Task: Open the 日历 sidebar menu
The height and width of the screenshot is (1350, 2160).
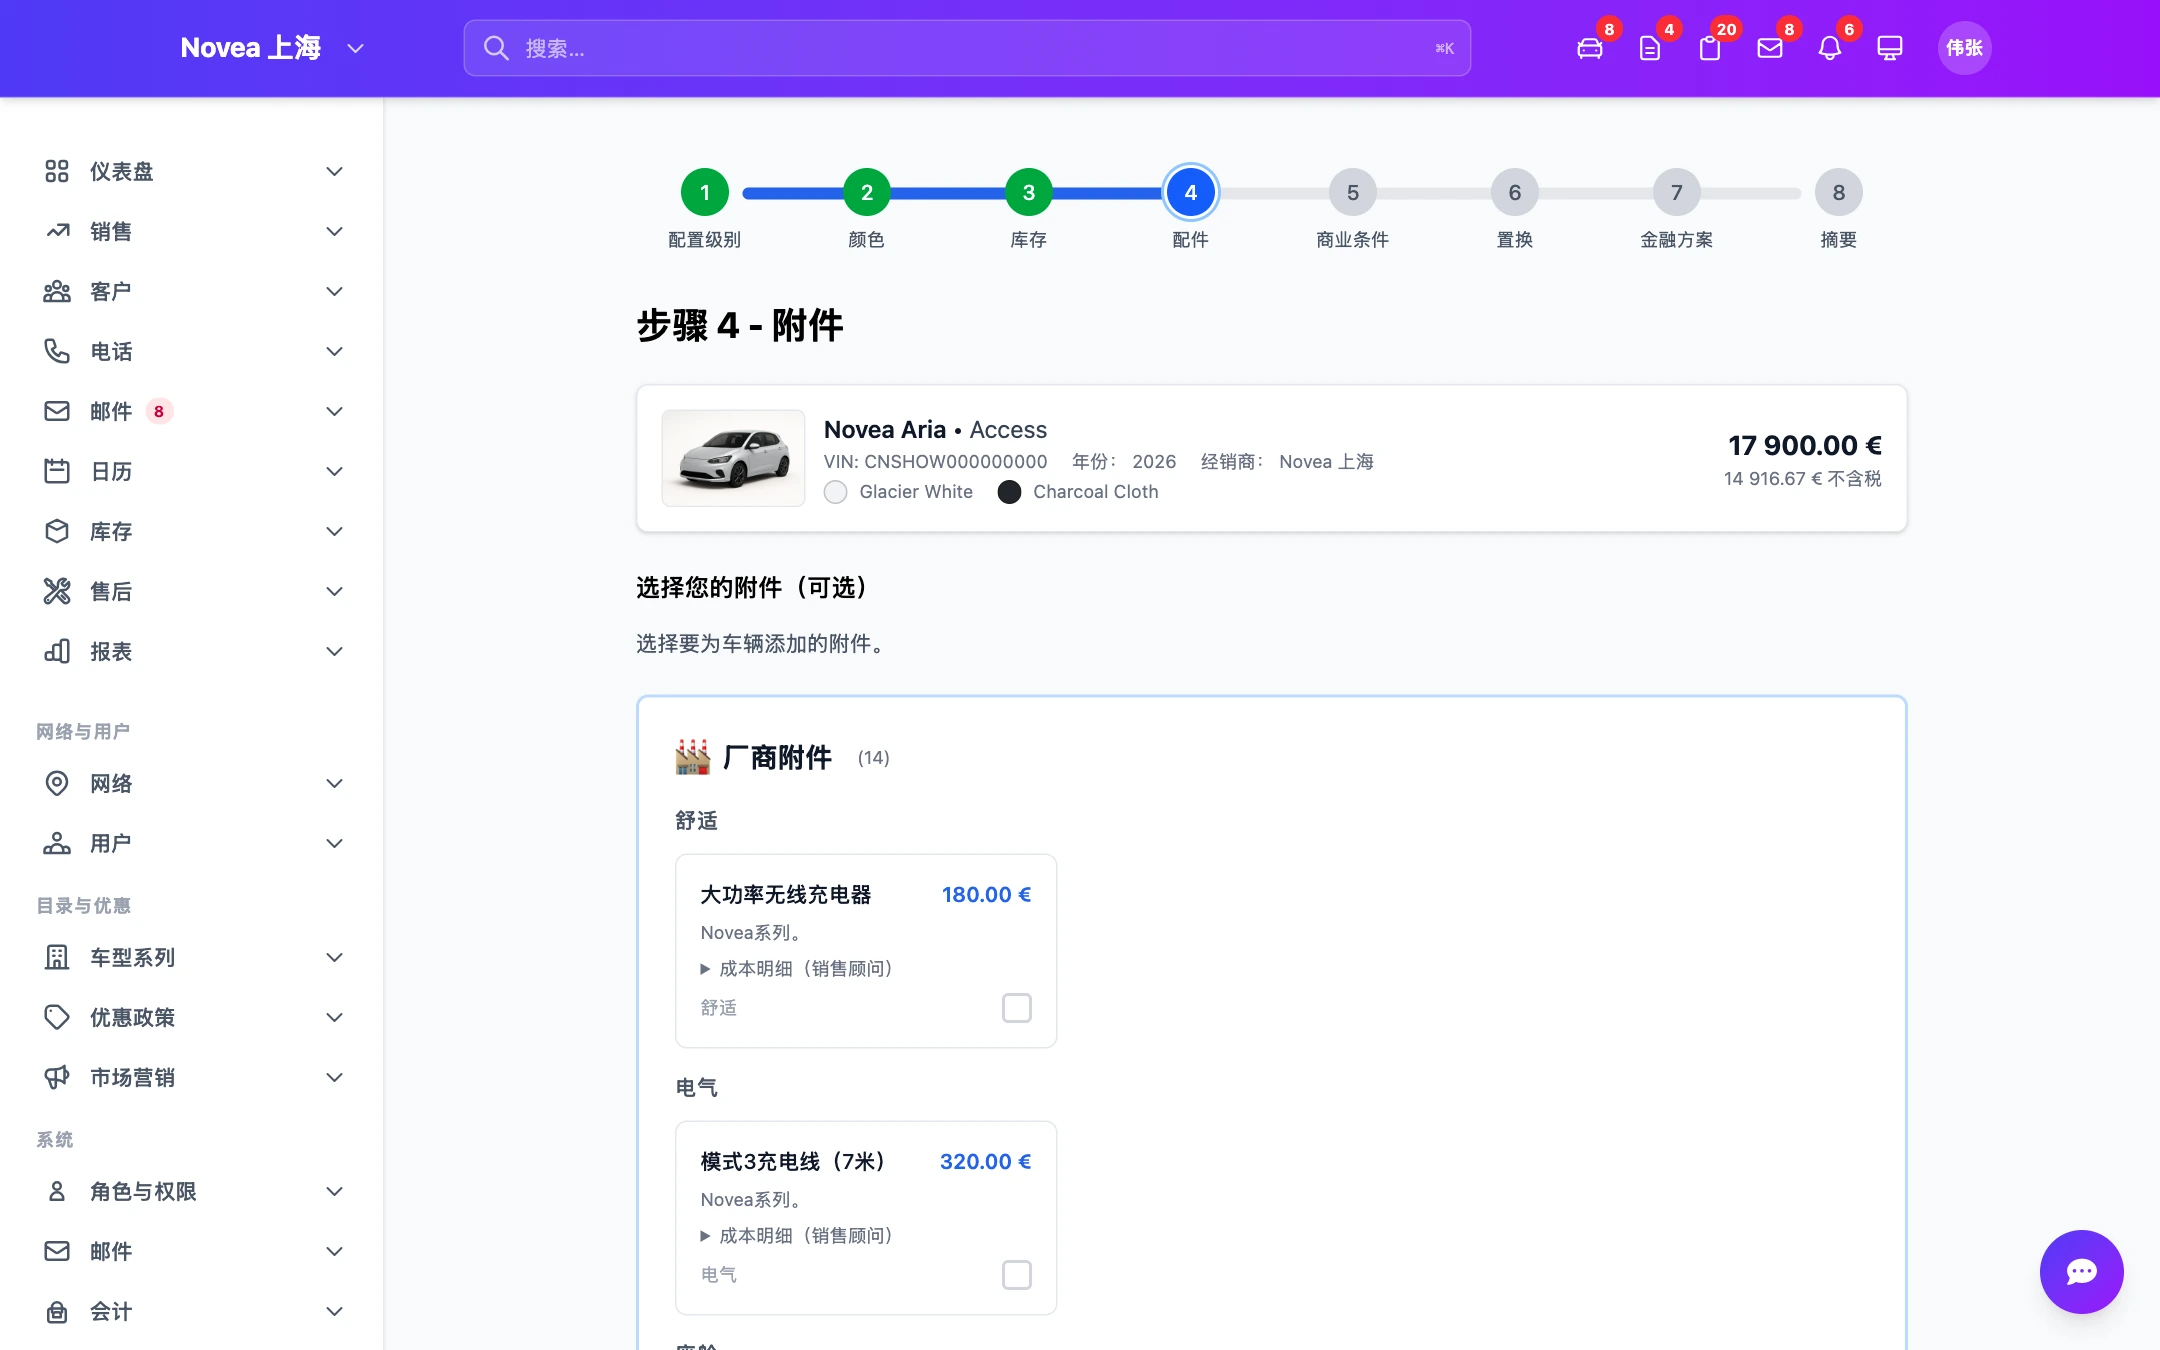Action: [x=192, y=471]
